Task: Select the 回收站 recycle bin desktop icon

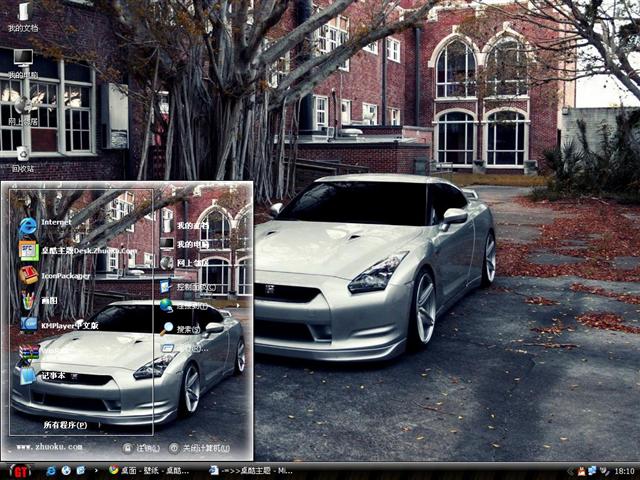Action: (x=23, y=159)
